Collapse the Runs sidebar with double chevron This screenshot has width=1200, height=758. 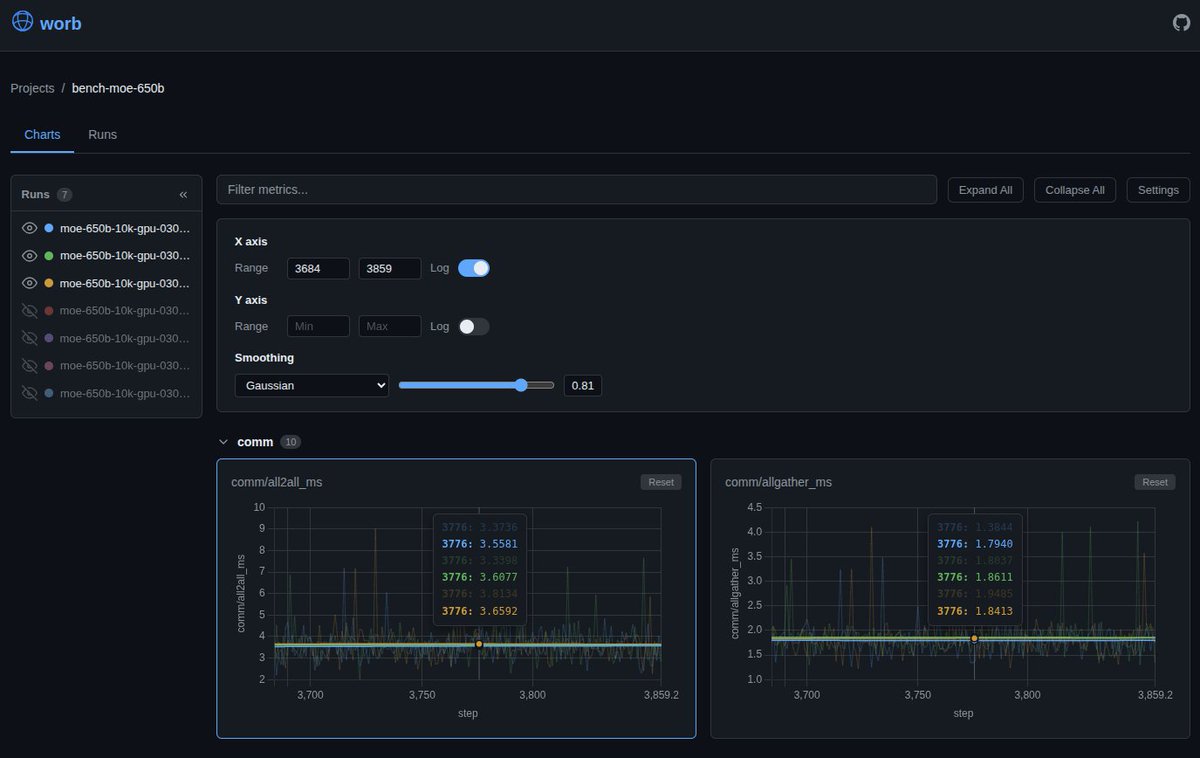pyautogui.click(x=183, y=194)
